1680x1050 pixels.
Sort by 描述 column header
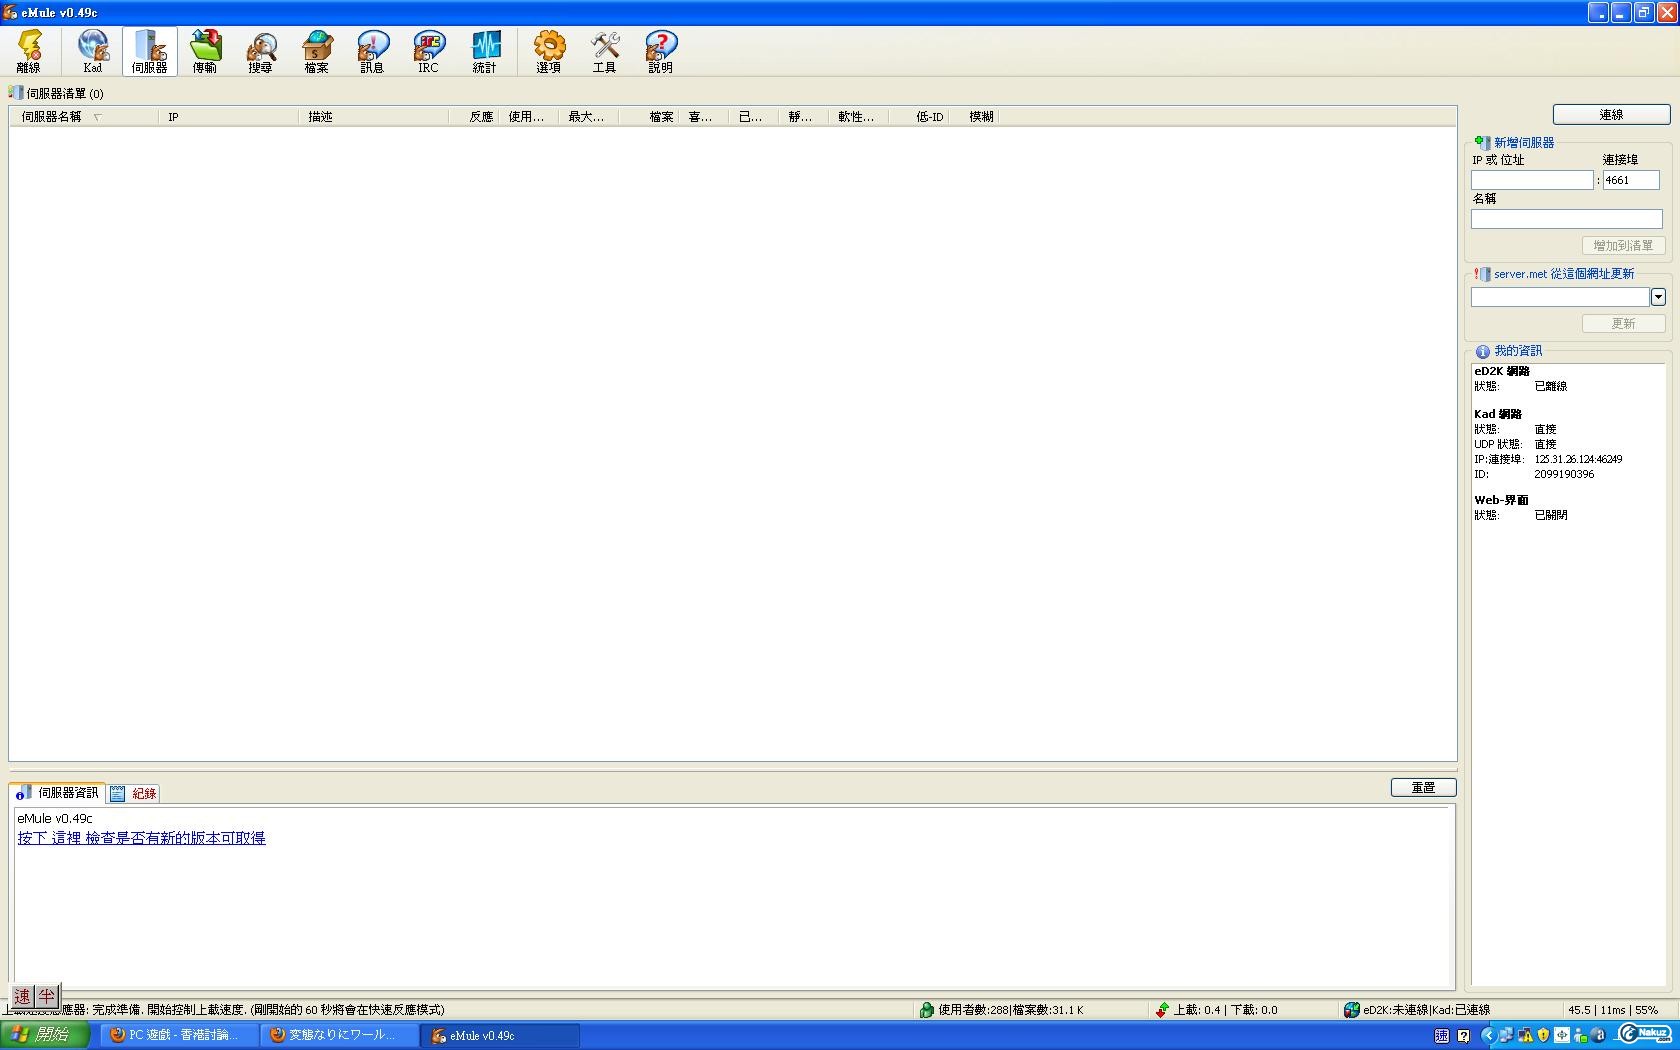[x=373, y=117]
